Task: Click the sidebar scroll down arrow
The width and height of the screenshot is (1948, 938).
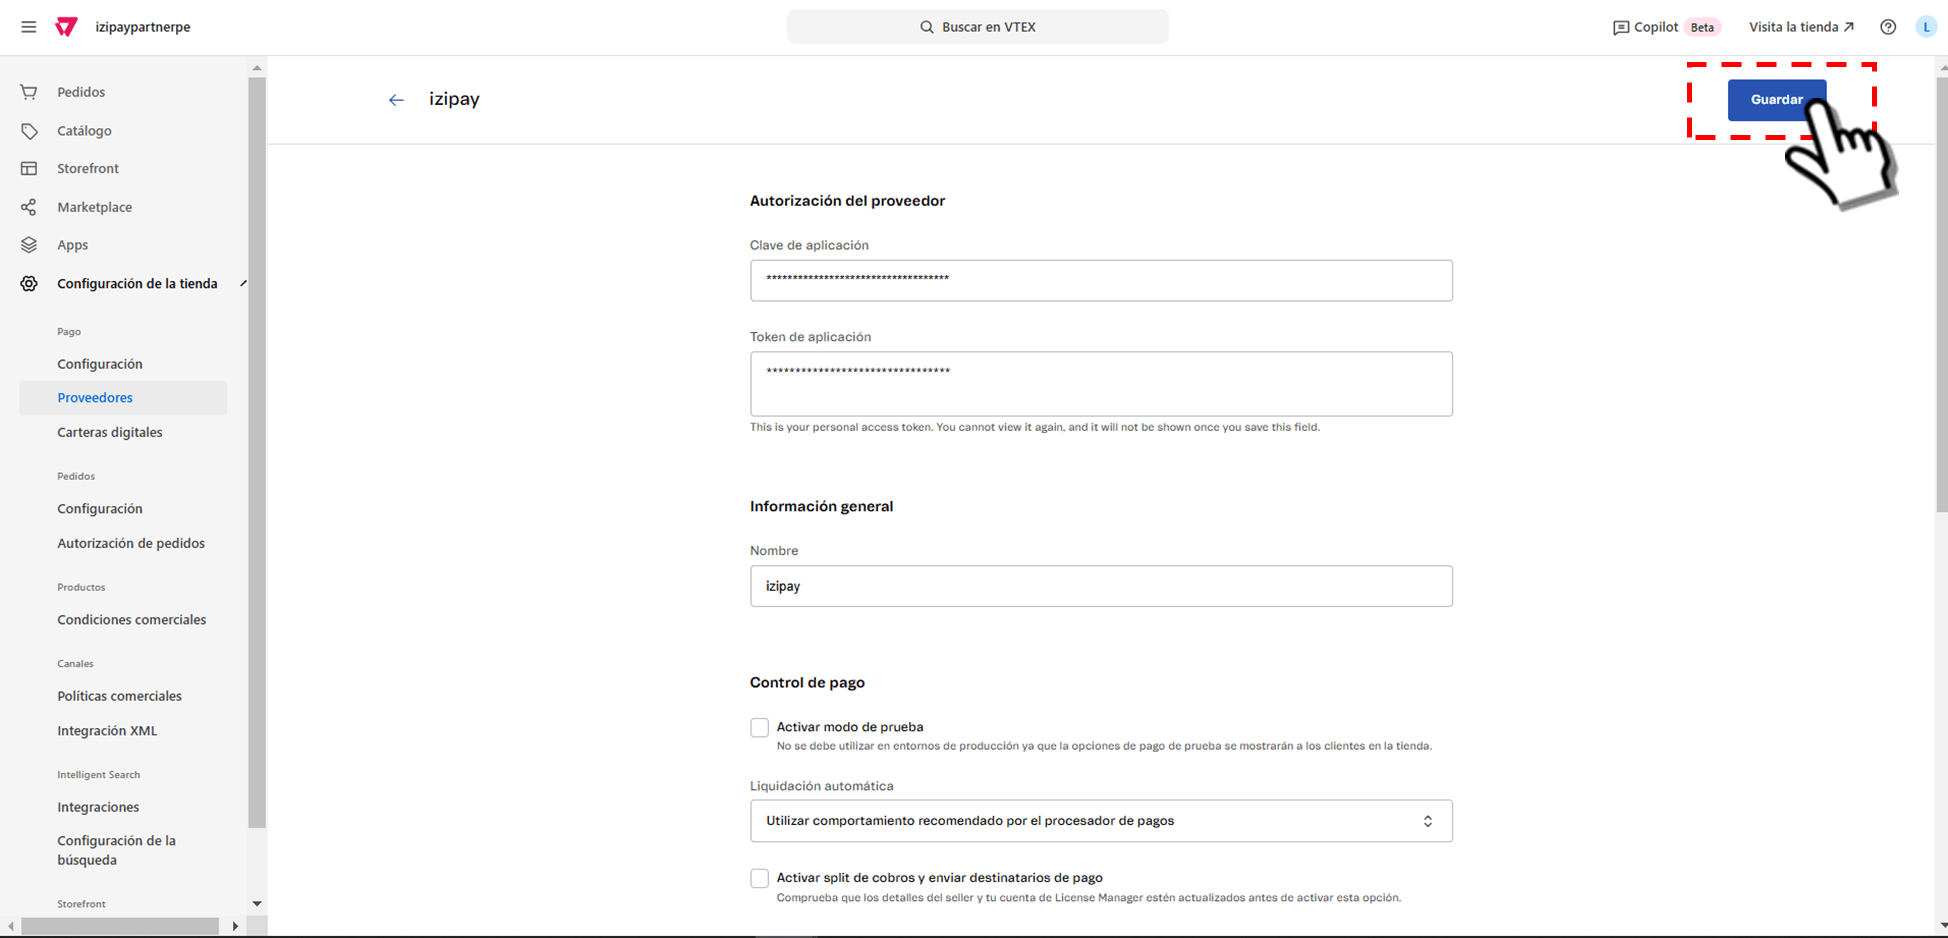Action: pos(257,904)
